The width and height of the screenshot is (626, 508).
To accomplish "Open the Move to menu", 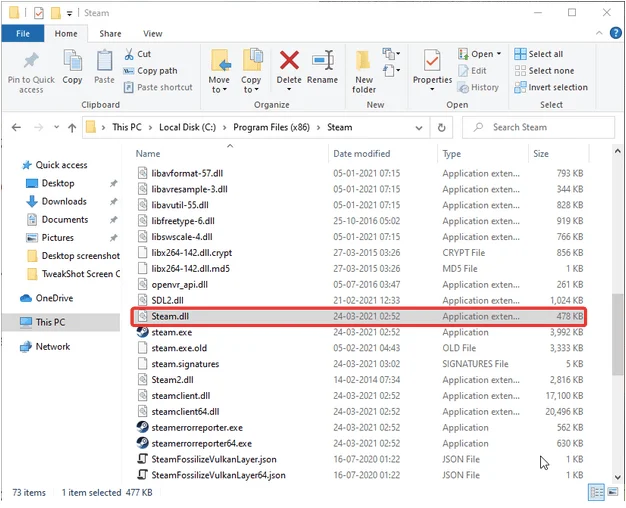I will coord(219,72).
